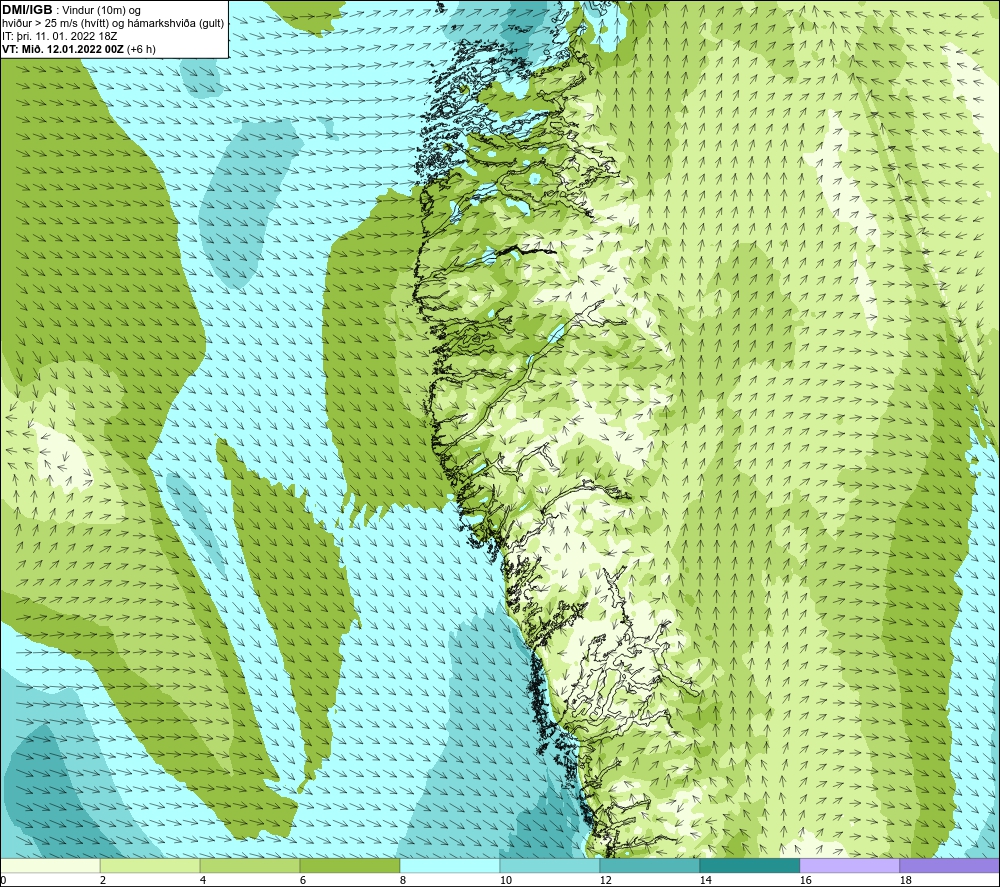Image resolution: width=1000 pixels, height=887 pixels.
Task: Click the scale label '14'
Action: point(705,881)
